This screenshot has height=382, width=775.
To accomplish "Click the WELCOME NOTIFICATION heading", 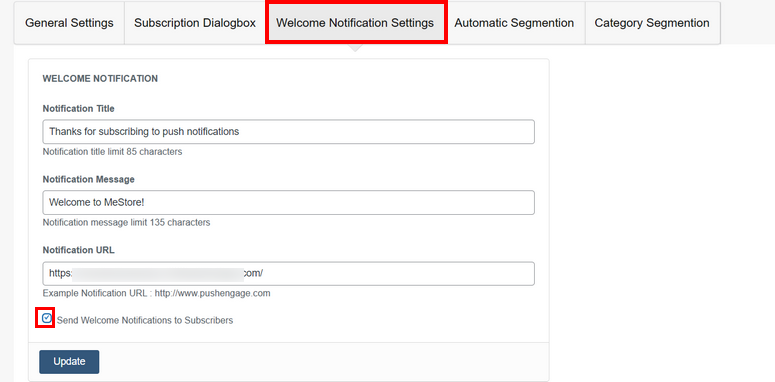I will 100,79.
